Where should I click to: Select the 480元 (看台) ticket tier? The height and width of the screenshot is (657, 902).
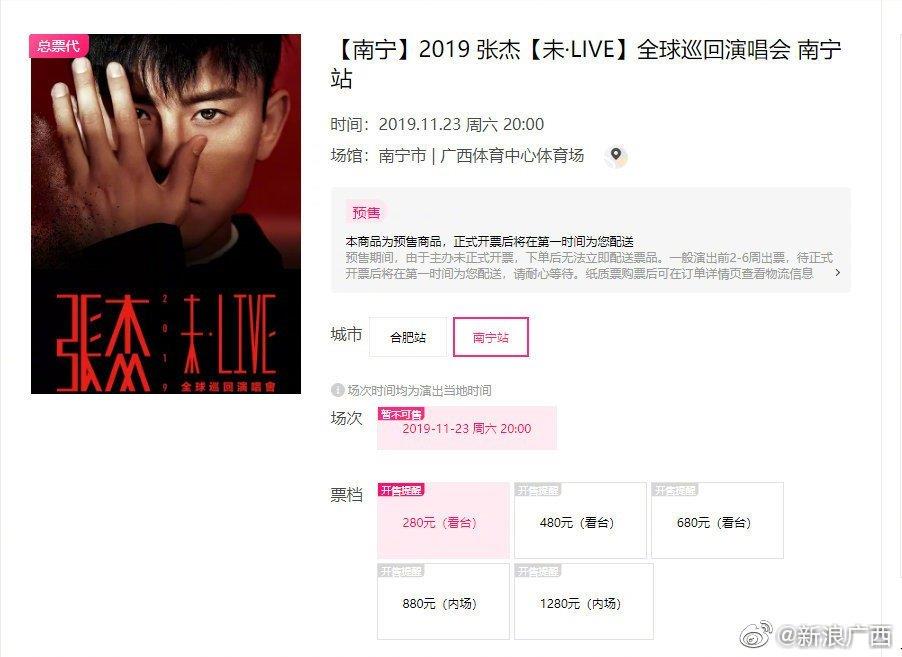point(580,520)
